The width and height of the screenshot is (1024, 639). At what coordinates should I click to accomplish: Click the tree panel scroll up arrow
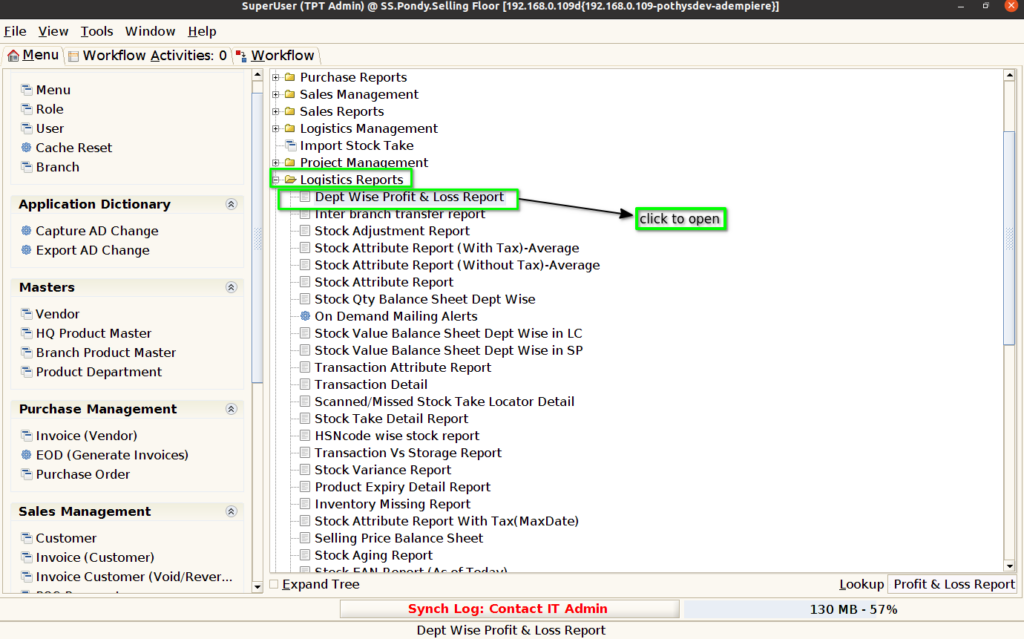[x=1009, y=76]
